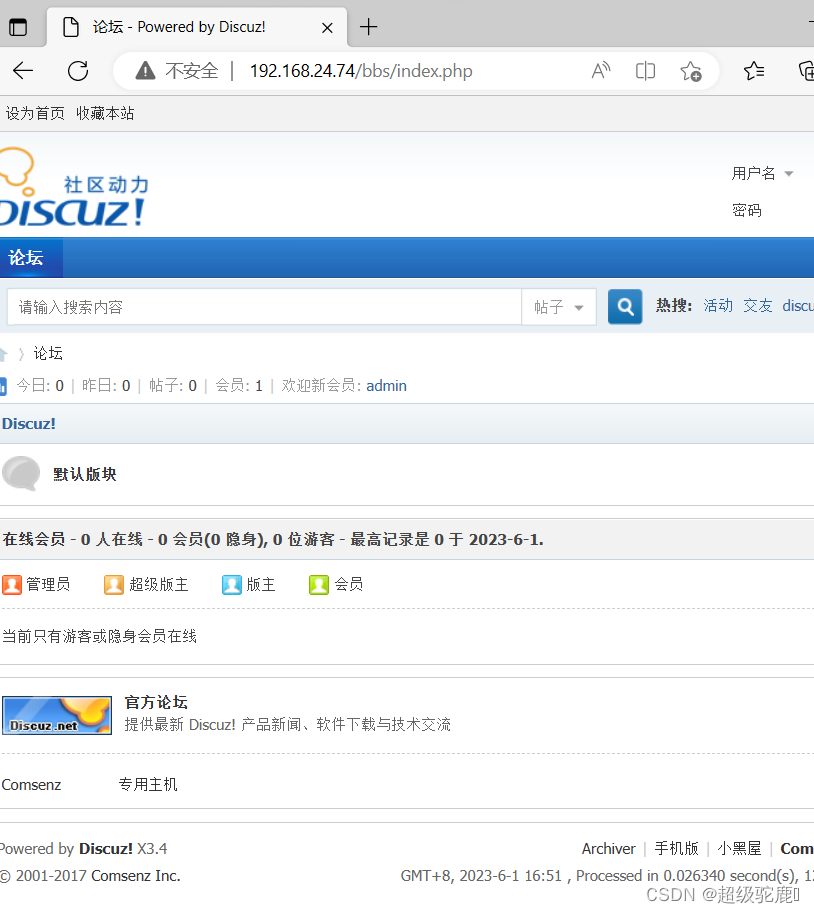The height and width of the screenshot is (913, 814).
Task: Click the 管理员 orange user icon
Action: 12,585
